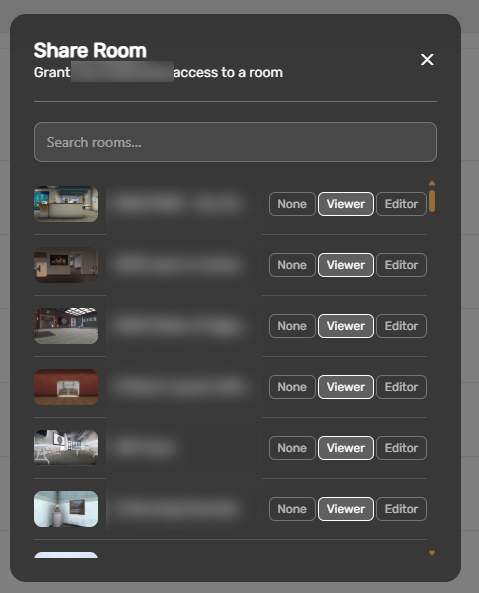Screen dimensions: 479x593
Task: Set dark gallery room access to Editor
Action: (x=401, y=265)
